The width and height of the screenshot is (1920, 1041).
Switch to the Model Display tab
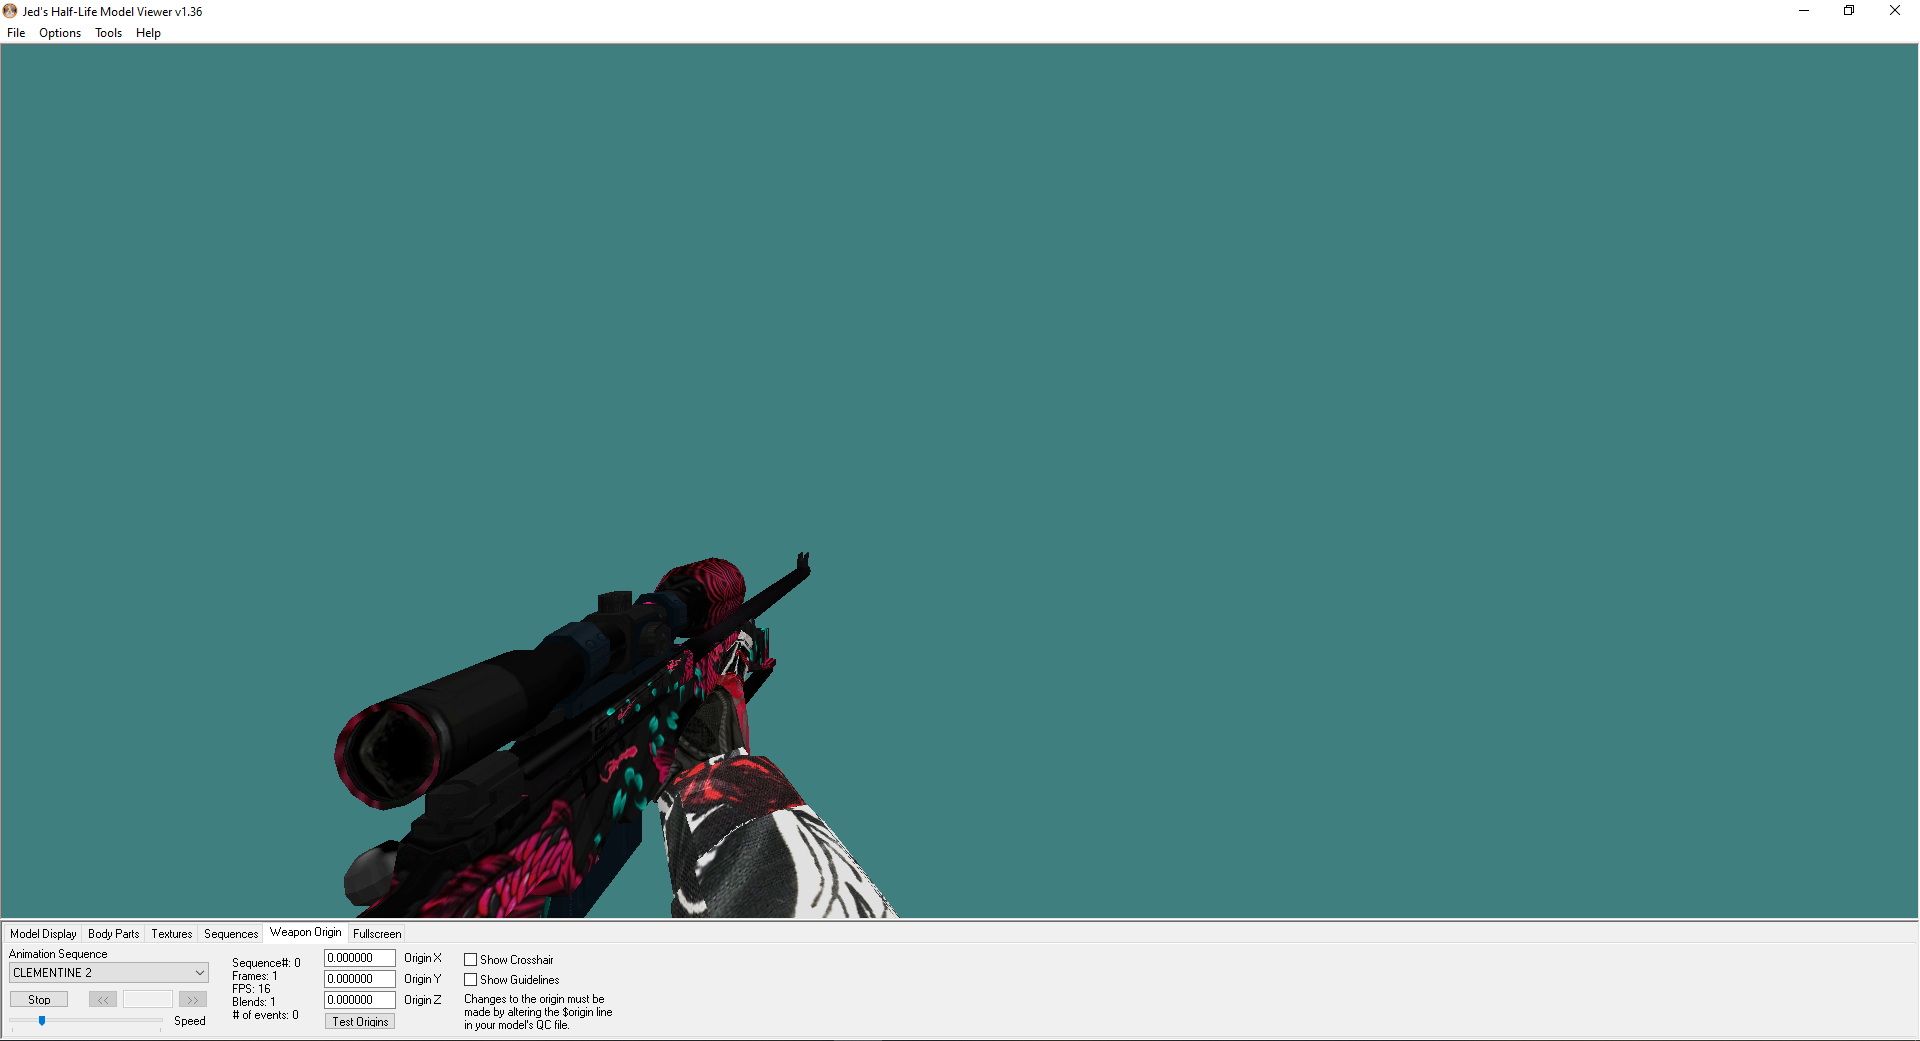[x=43, y=934]
